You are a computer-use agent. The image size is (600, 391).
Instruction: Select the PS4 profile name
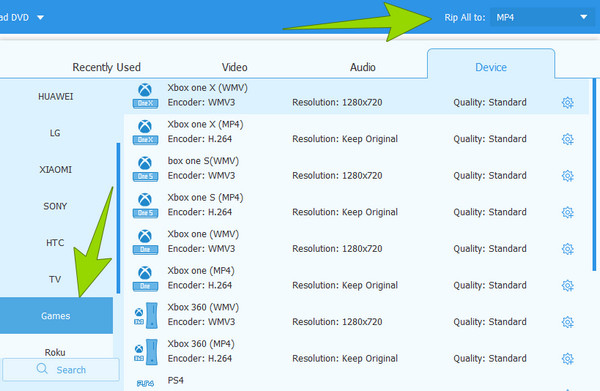176,380
